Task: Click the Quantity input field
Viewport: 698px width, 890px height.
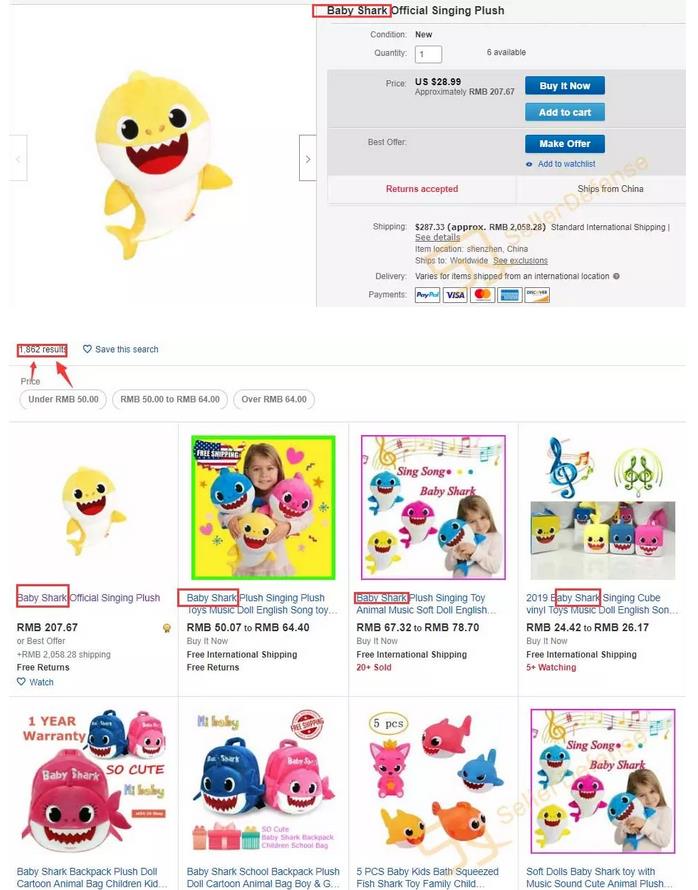Action: point(428,54)
